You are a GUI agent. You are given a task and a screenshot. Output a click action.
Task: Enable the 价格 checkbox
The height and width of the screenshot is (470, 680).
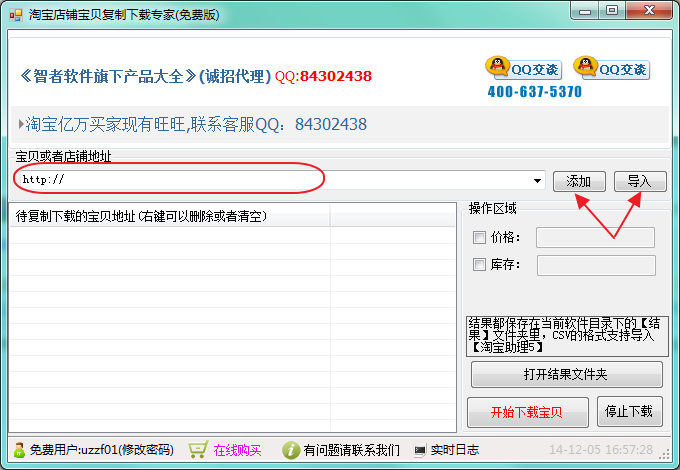pos(479,237)
